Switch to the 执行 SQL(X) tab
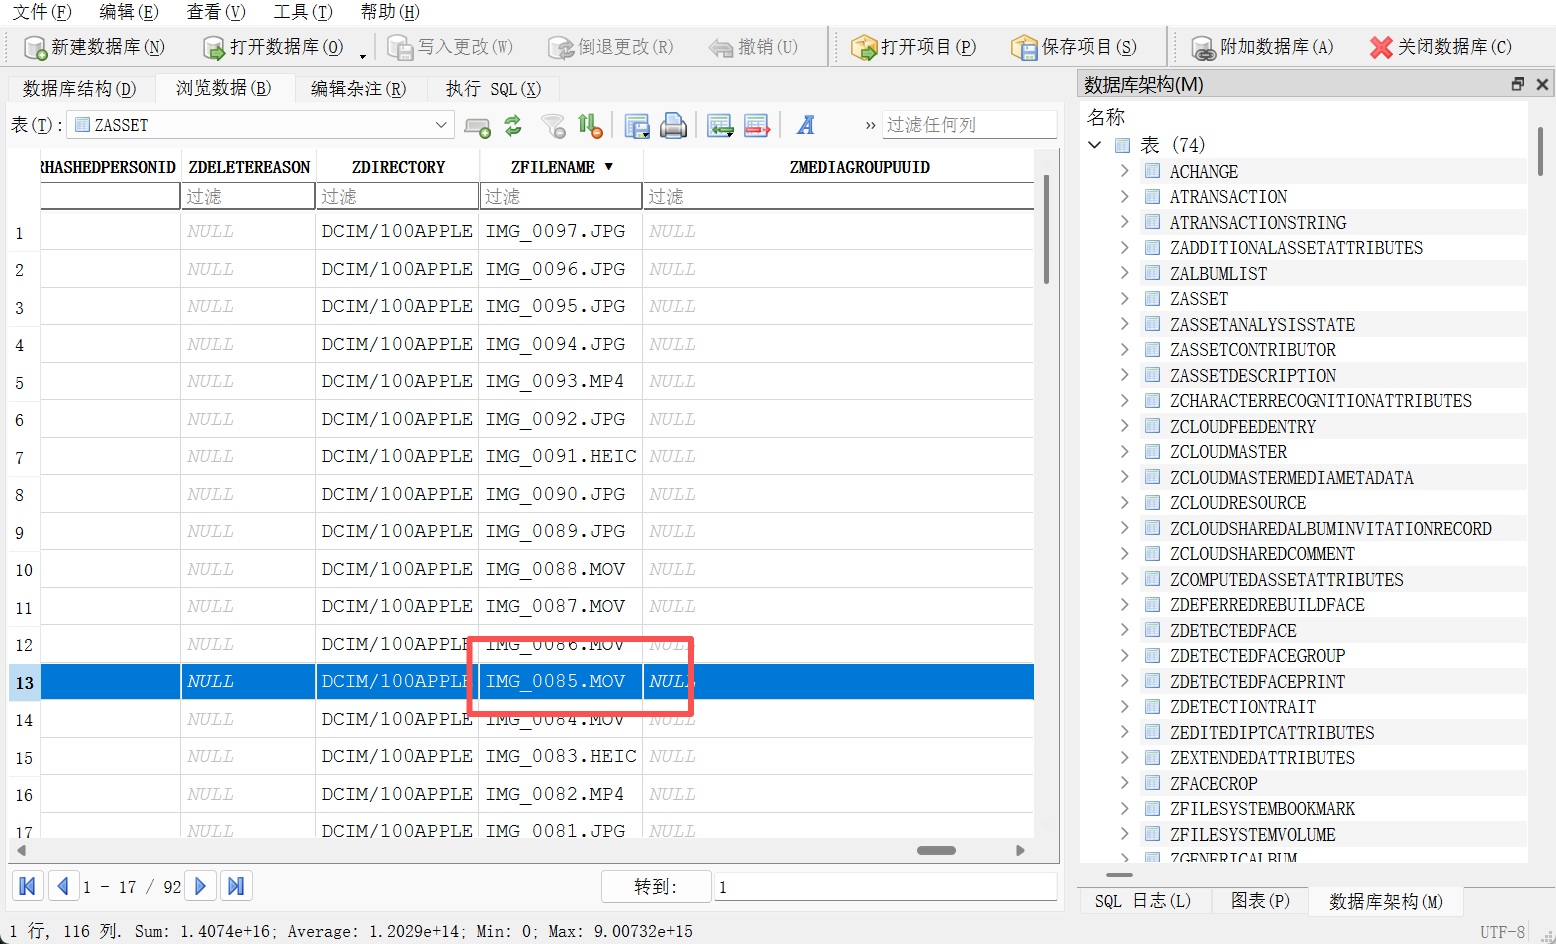The image size is (1556, 944). coord(493,89)
